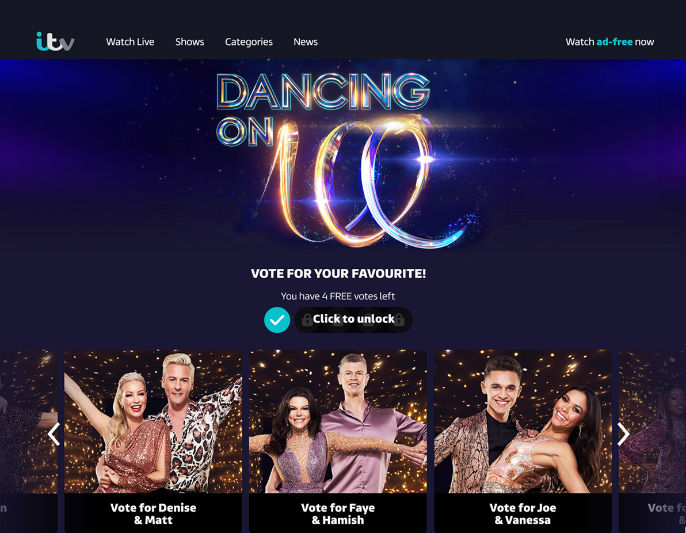This screenshot has width=686, height=533.
Task: Click the left padlock icon on unlock bar
Action: click(307, 320)
